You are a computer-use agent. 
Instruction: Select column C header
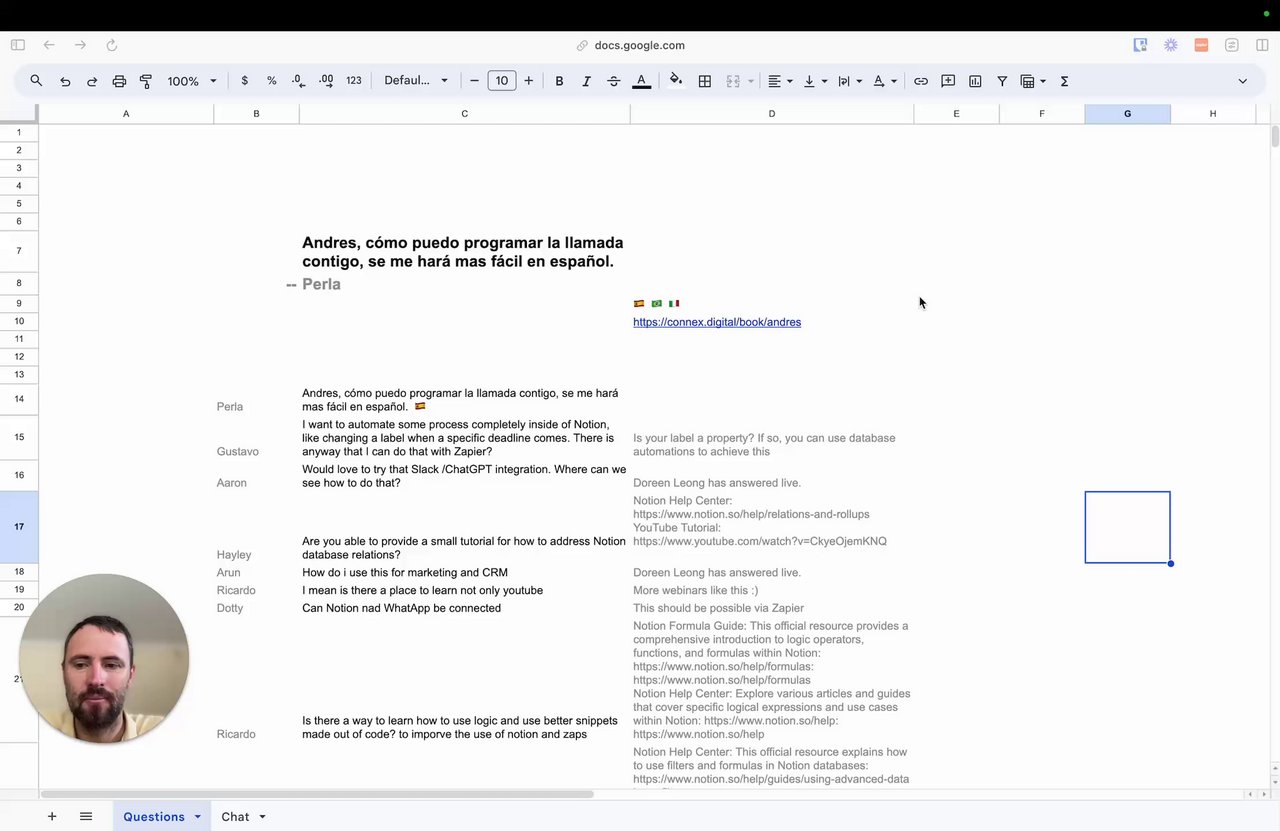464,114
